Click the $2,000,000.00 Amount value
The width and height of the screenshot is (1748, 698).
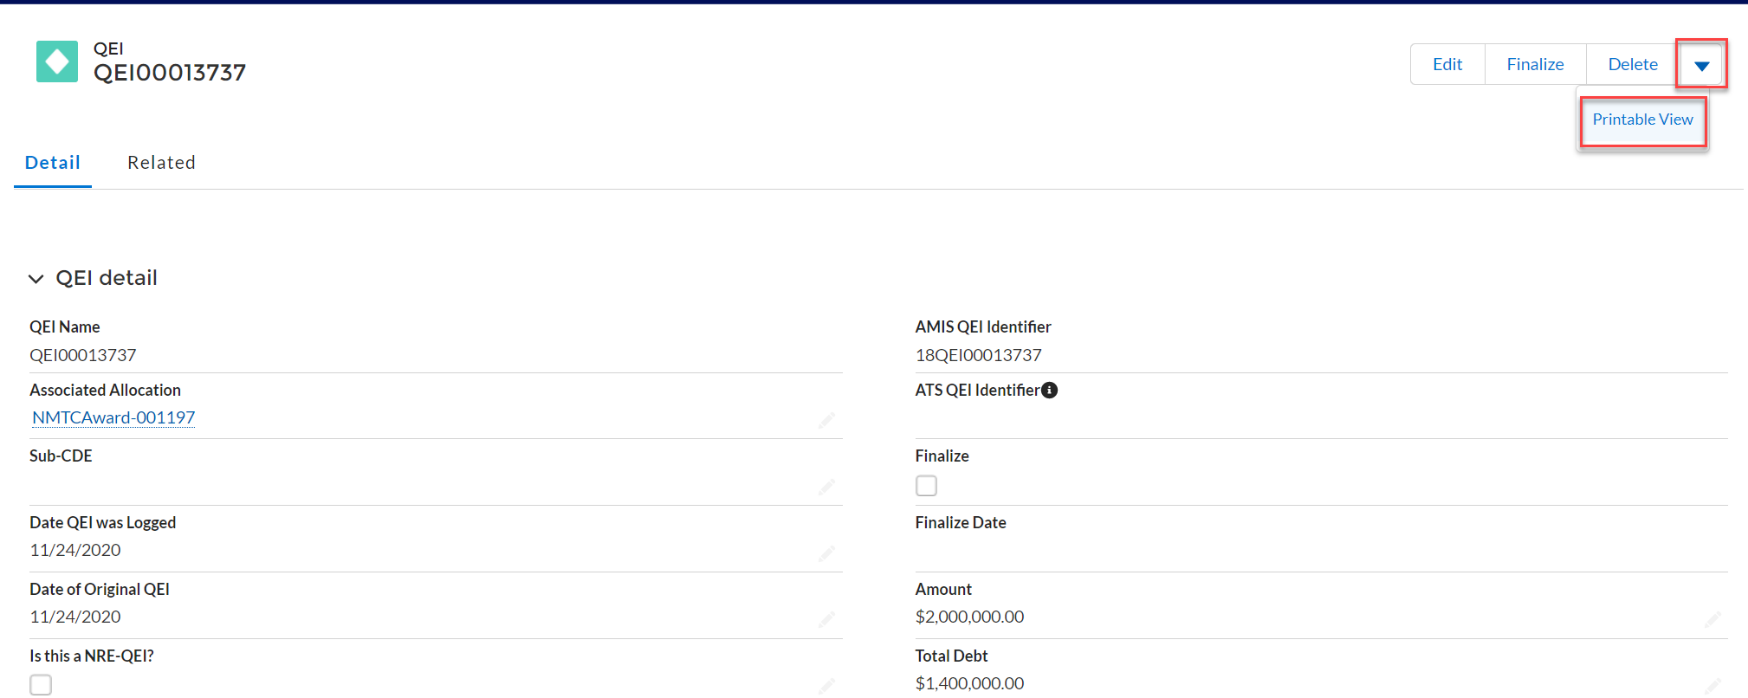pos(969,617)
